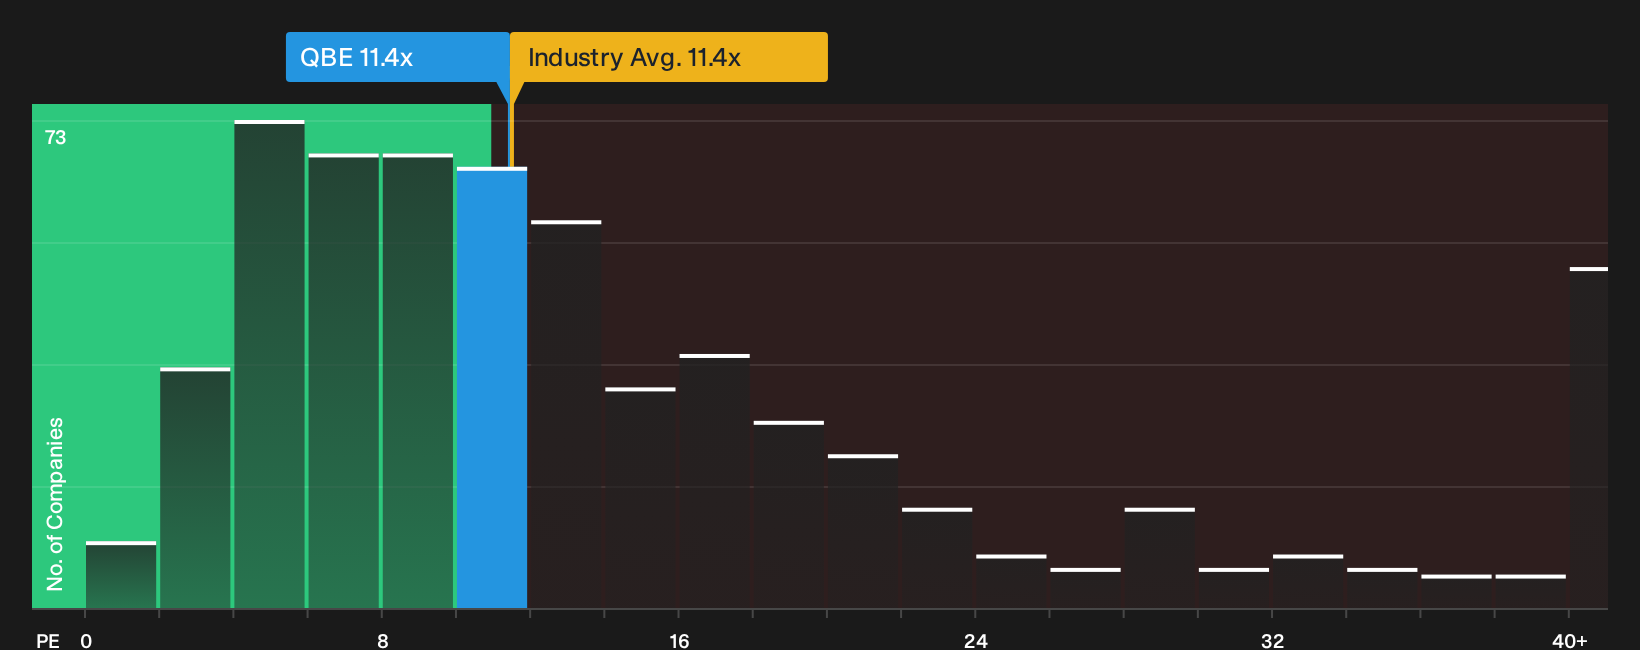Click the 16 tick label on PE axis
The width and height of the screenshot is (1640, 650).
tap(679, 640)
